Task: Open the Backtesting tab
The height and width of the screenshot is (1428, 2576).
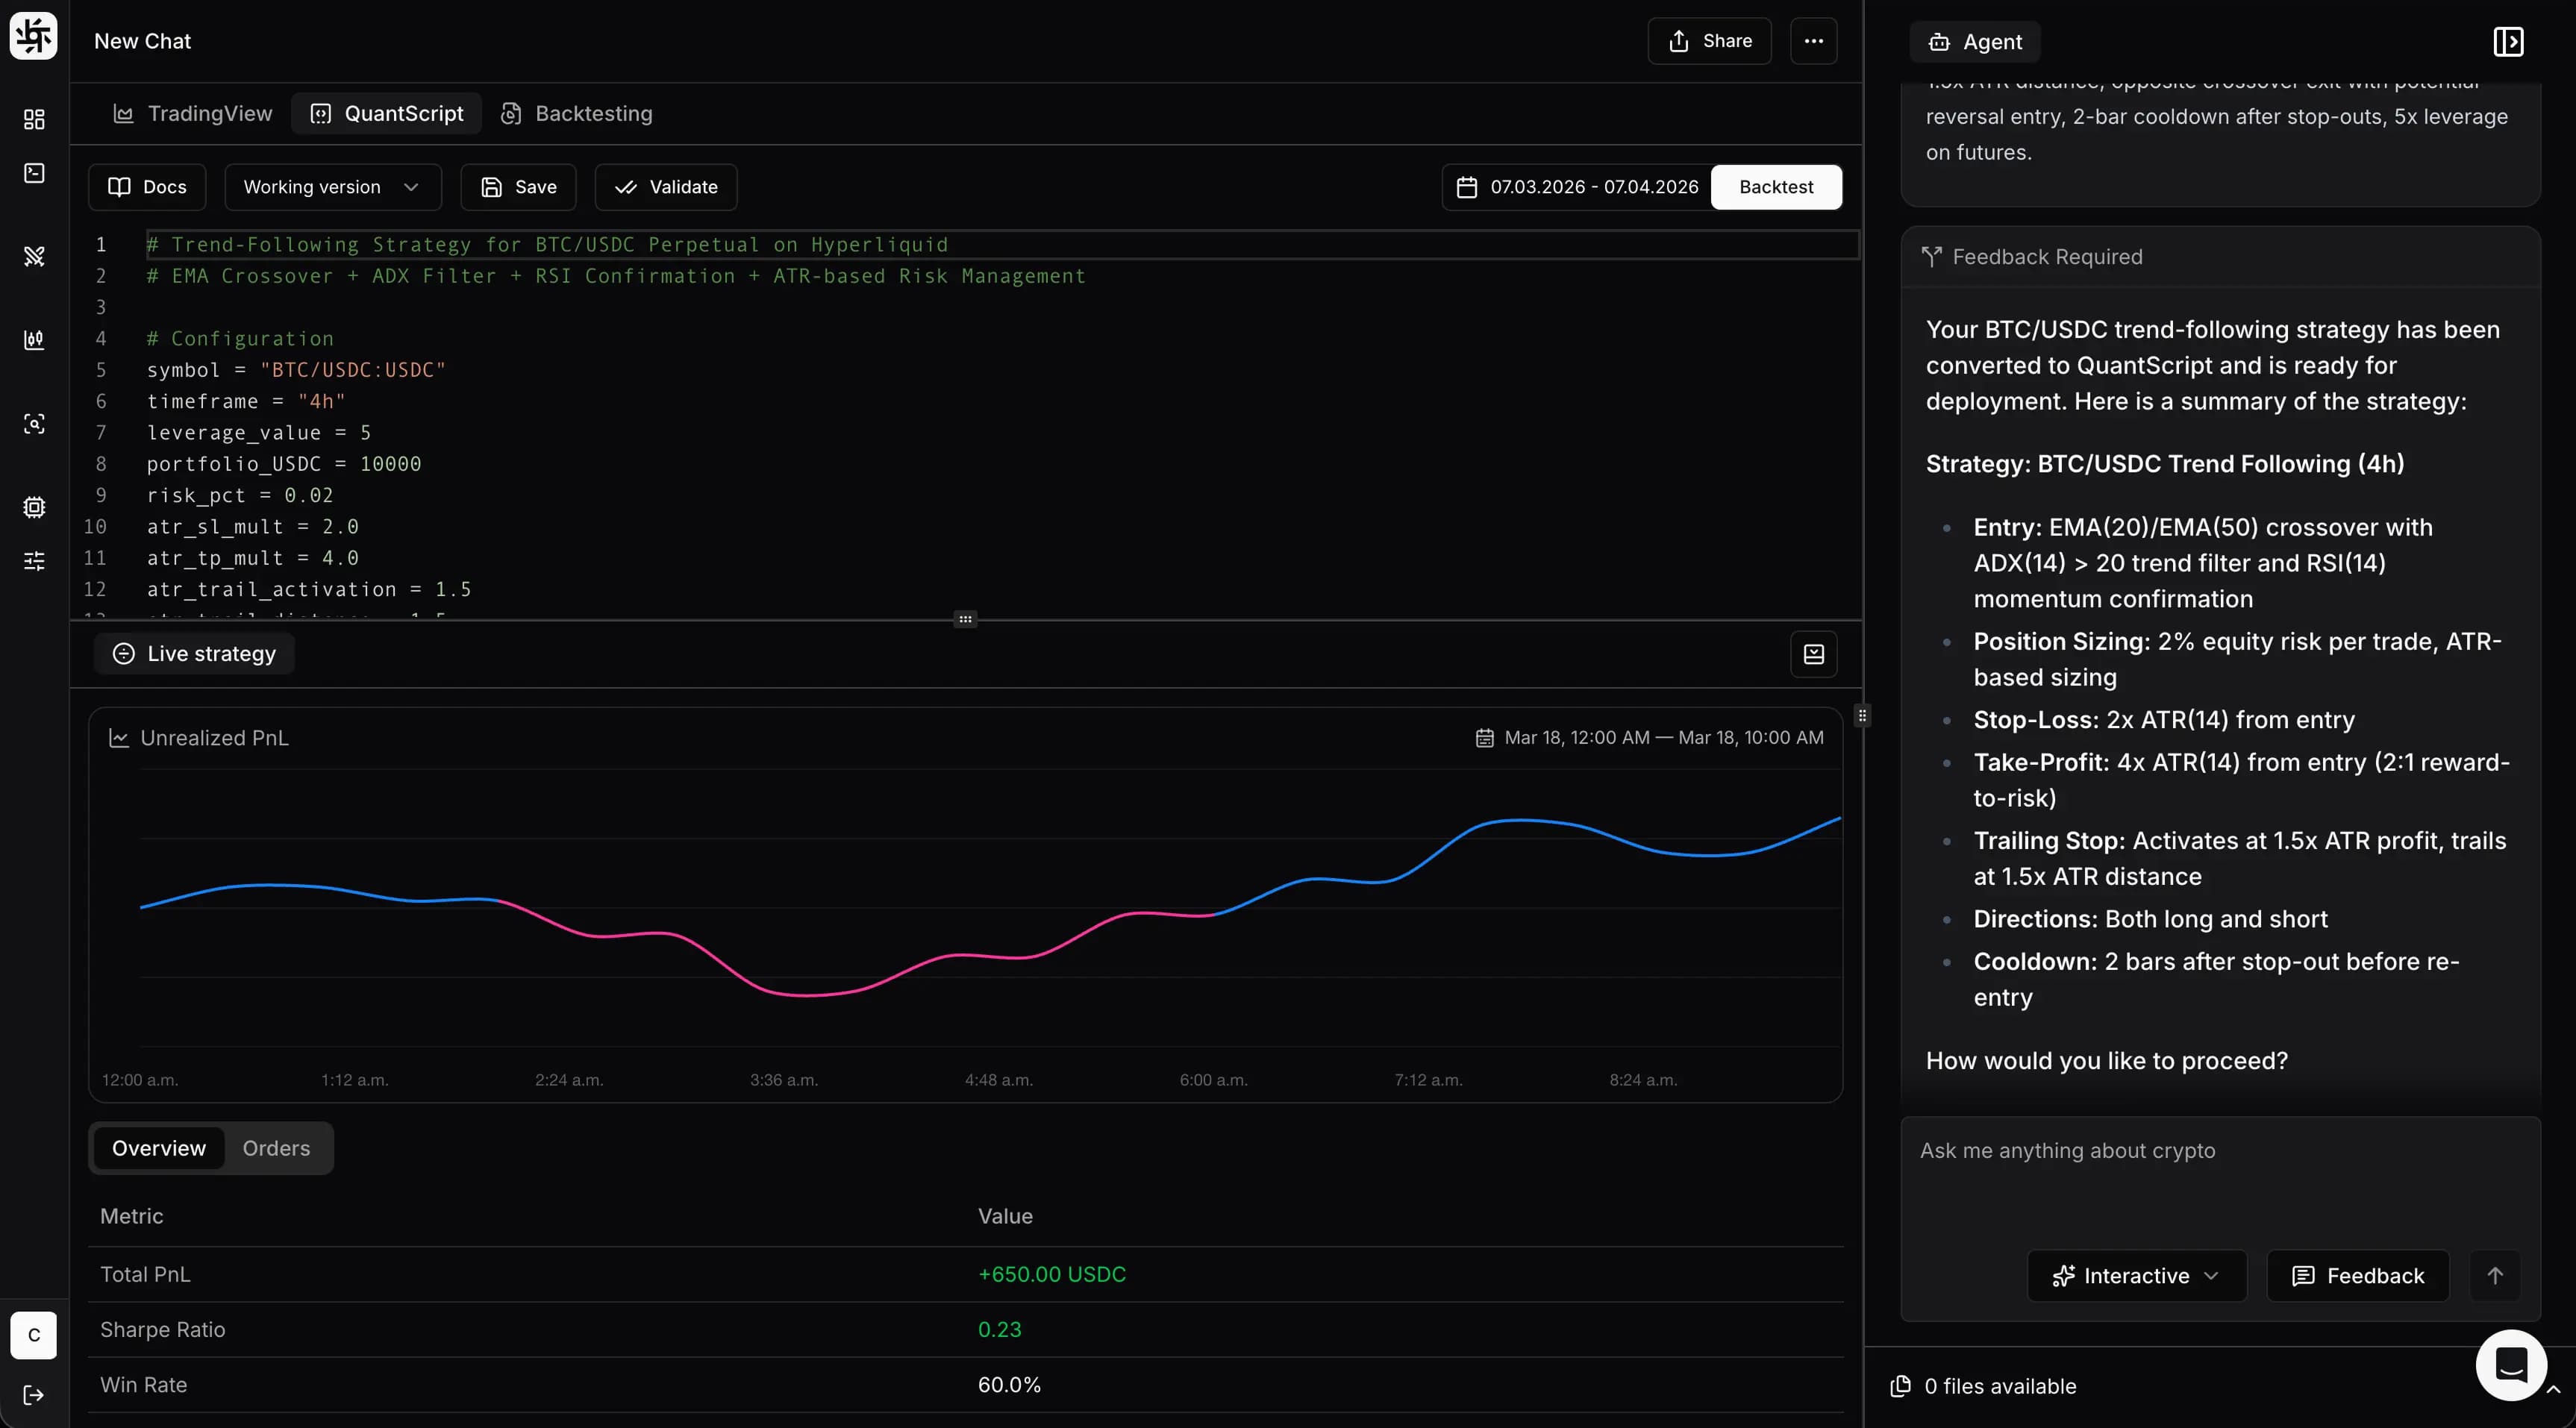Action: pos(577,114)
